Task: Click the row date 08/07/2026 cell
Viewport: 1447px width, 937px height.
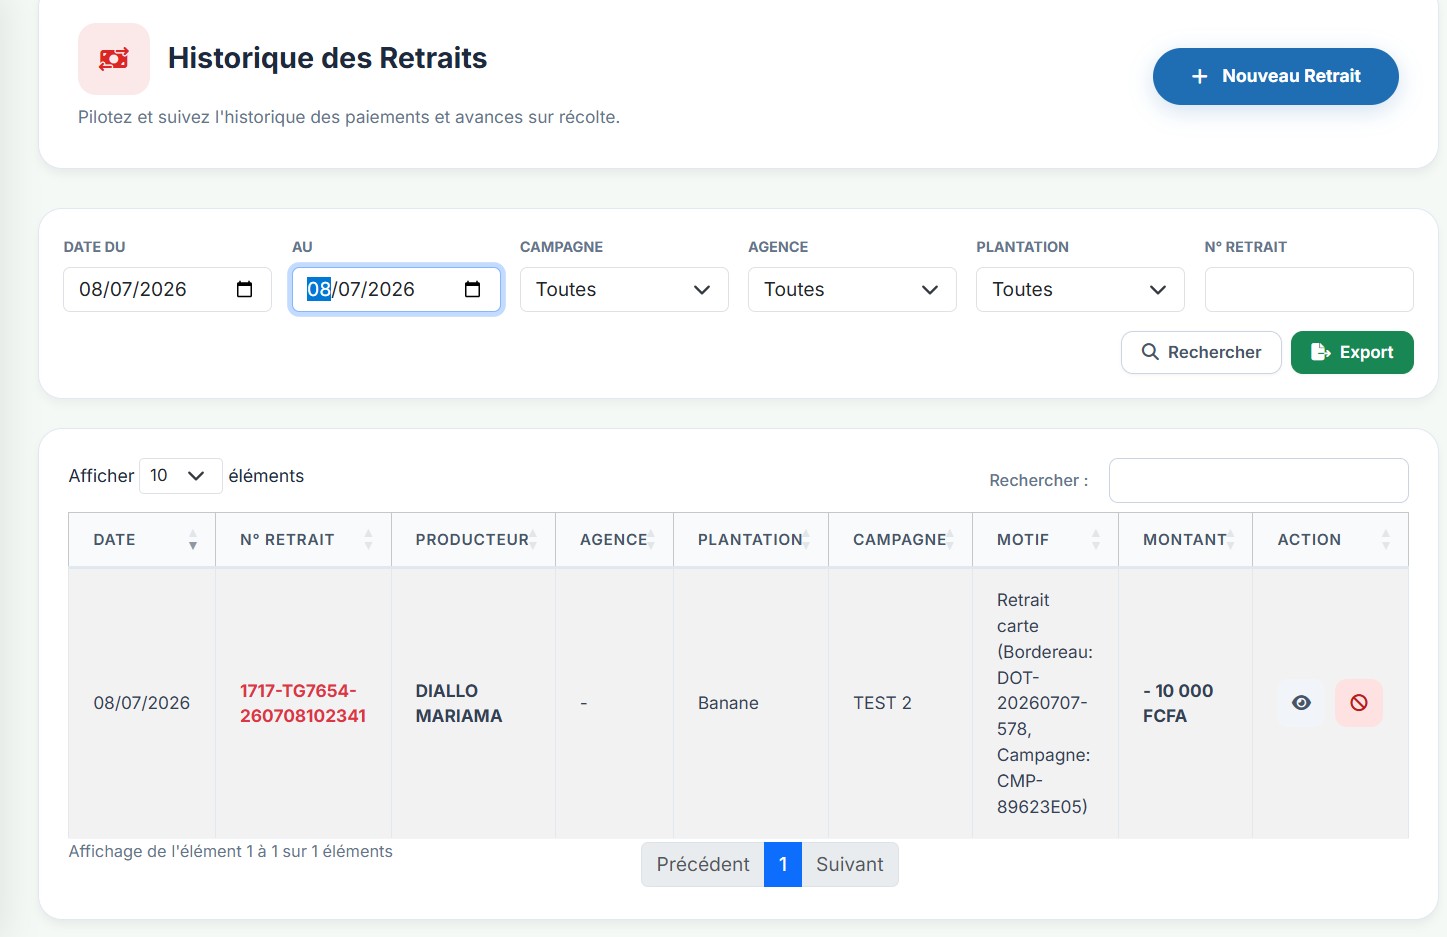Action: coord(142,703)
